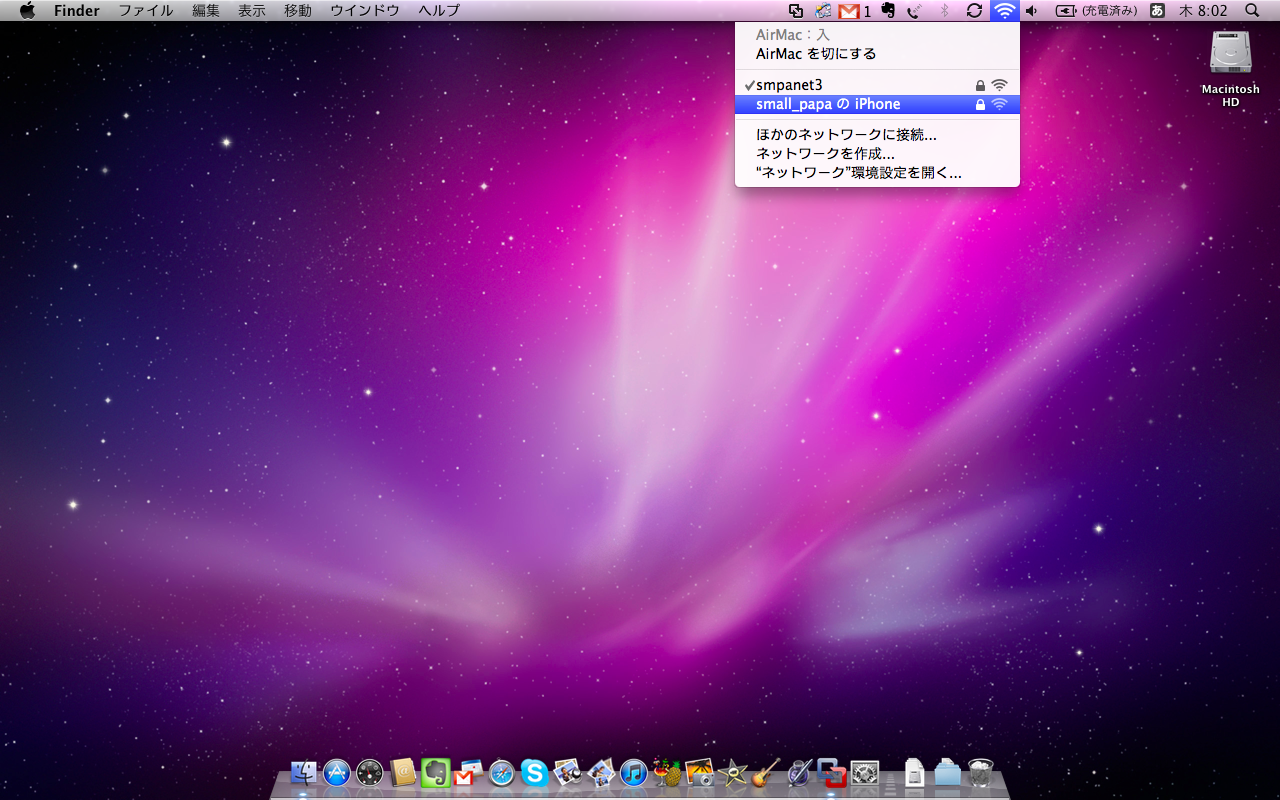Open the ヘルプ menu
The height and width of the screenshot is (800, 1280).
point(439,11)
